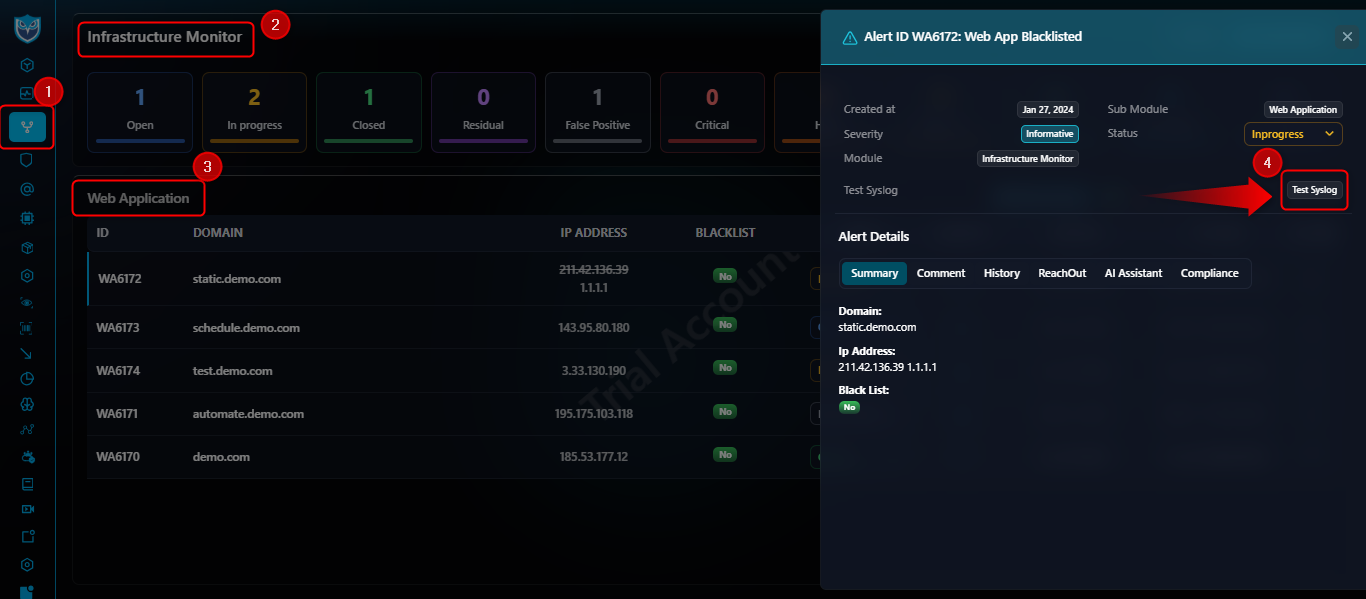
Task: Click the Test Syslog button
Action: (1315, 190)
